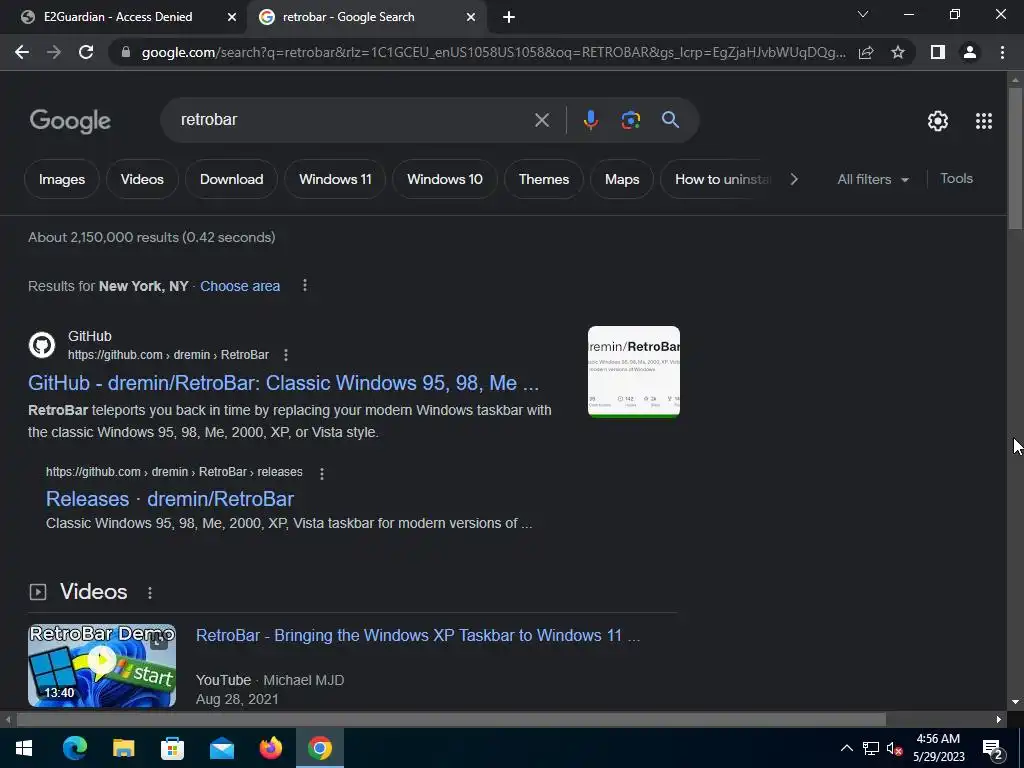Filter results by Images
The image size is (1024, 768).
(x=62, y=179)
